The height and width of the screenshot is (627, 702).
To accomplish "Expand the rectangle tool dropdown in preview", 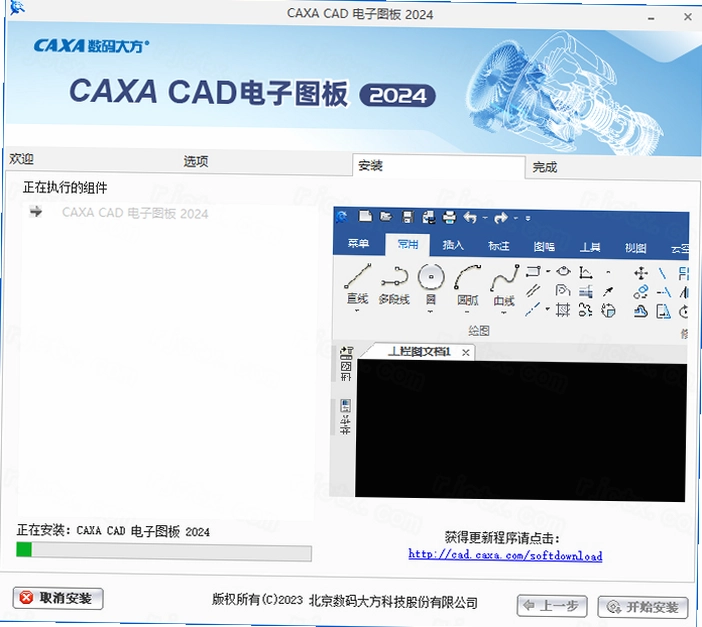I will coord(548,271).
